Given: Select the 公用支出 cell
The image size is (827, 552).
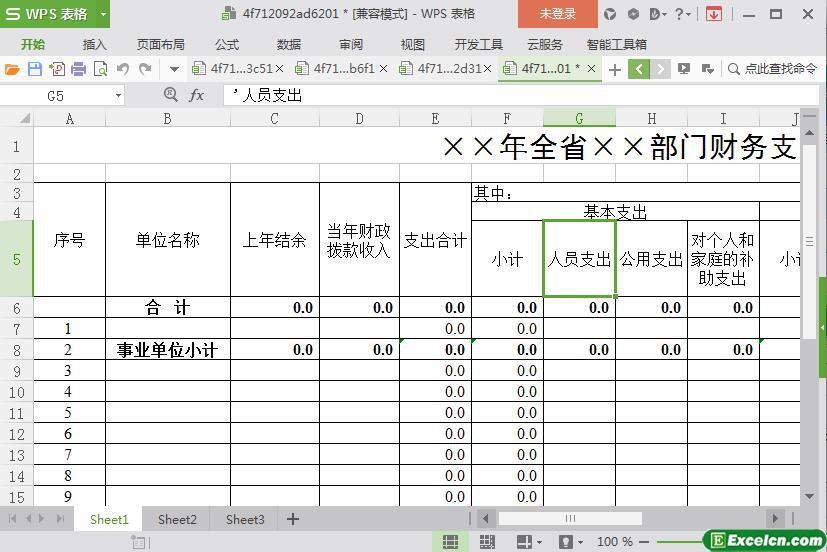Looking at the screenshot, I should (x=651, y=259).
